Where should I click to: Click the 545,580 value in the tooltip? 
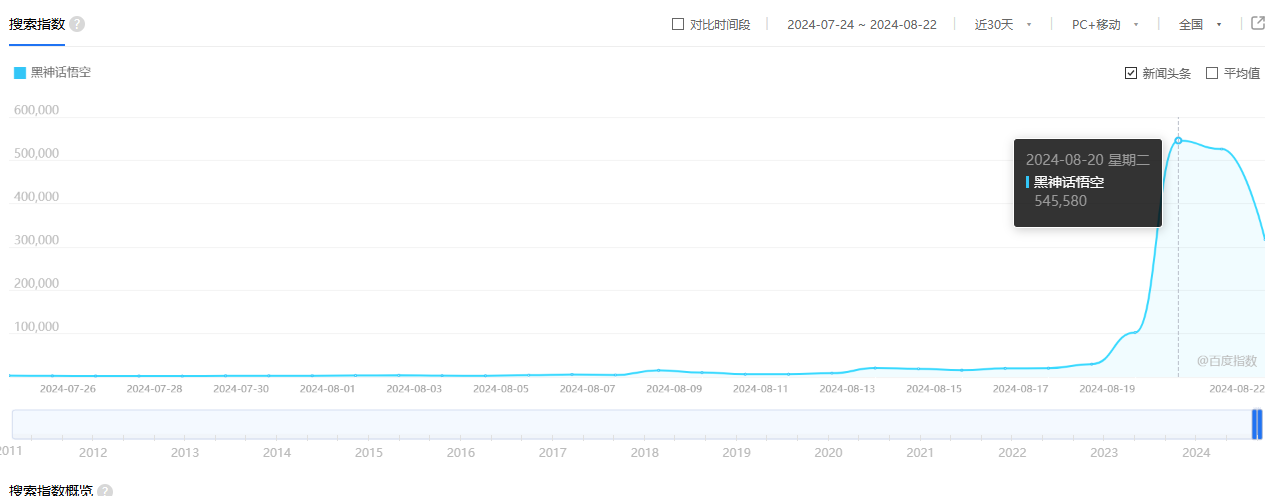[1060, 201]
